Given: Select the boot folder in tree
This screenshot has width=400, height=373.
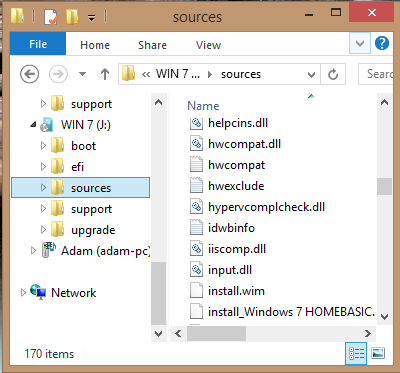Looking at the screenshot, I should click(83, 146).
